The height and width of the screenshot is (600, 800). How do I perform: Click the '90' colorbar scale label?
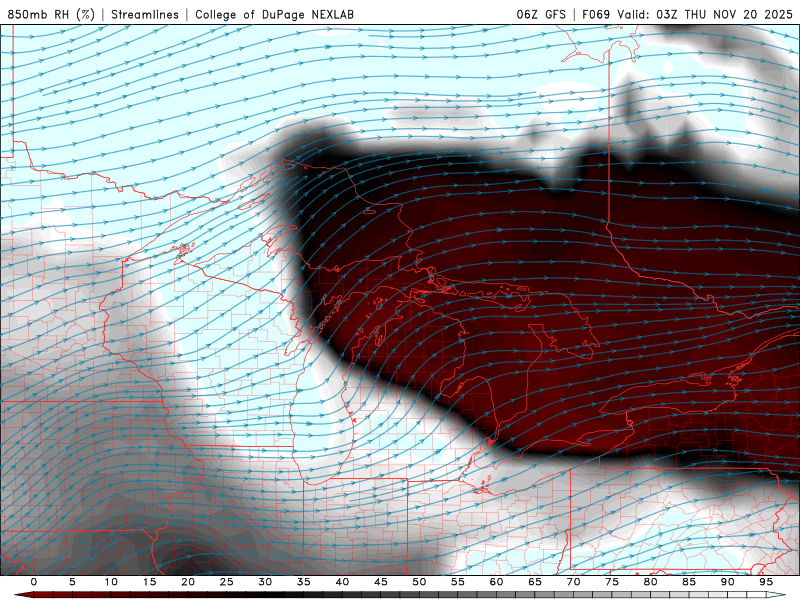pos(728,582)
